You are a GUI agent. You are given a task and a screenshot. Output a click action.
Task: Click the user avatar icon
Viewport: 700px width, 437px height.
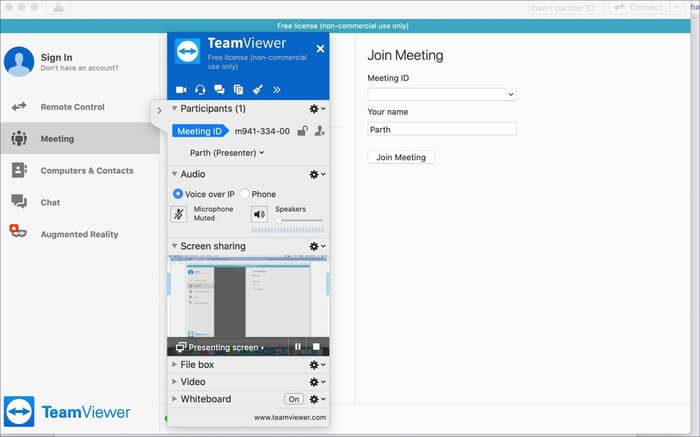pos(19,62)
